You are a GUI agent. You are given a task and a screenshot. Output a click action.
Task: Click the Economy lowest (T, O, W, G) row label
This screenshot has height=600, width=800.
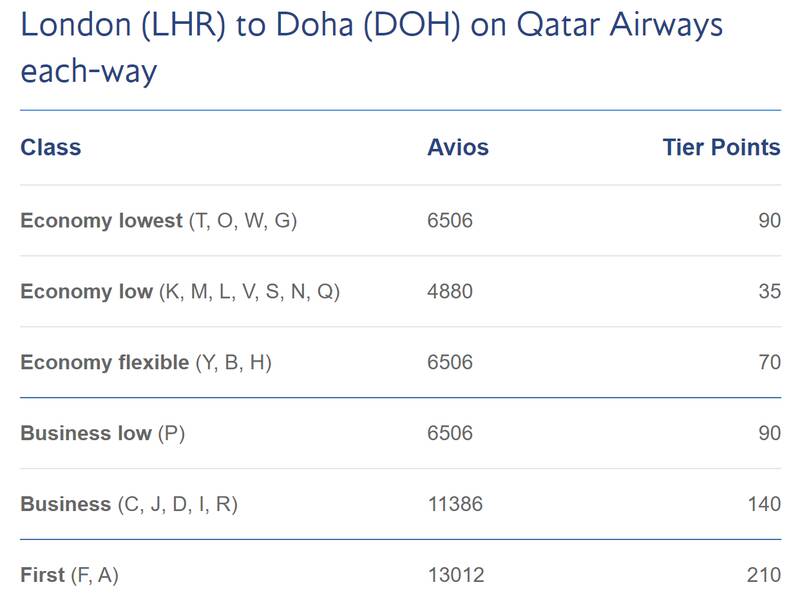(x=159, y=221)
